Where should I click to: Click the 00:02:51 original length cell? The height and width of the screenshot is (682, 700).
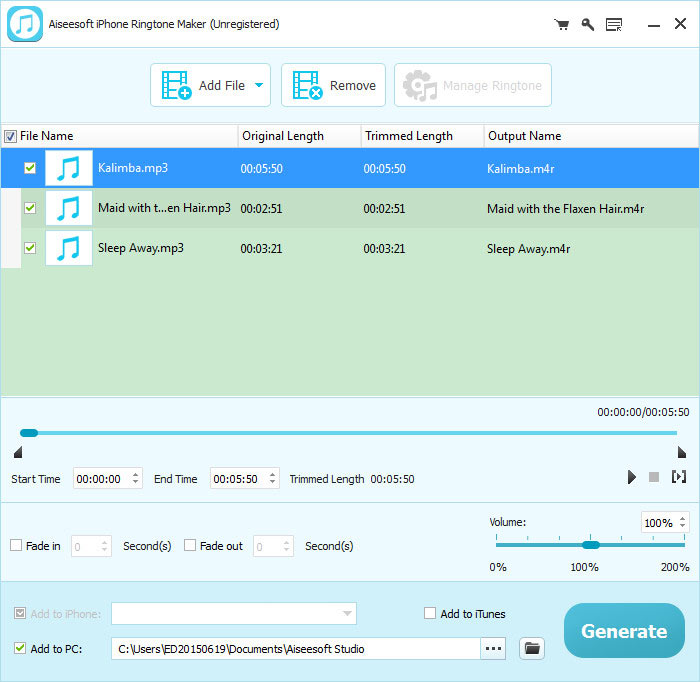(261, 209)
